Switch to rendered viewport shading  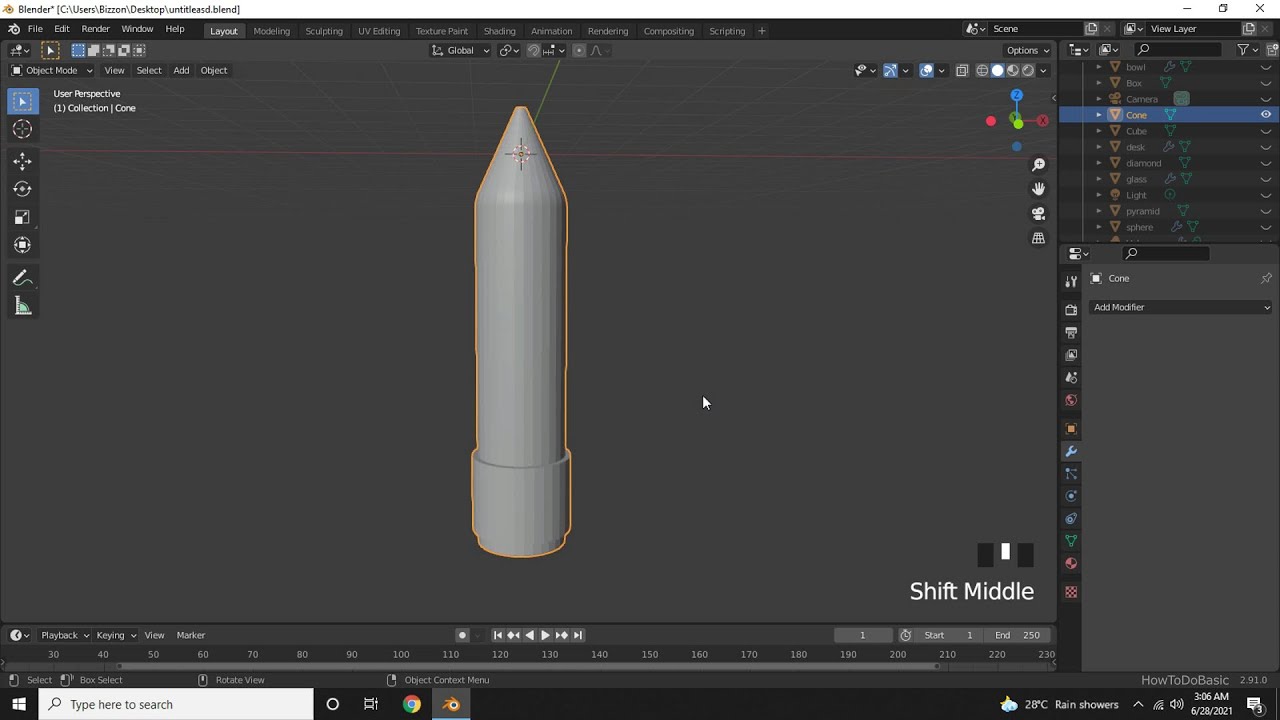(1028, 70)
